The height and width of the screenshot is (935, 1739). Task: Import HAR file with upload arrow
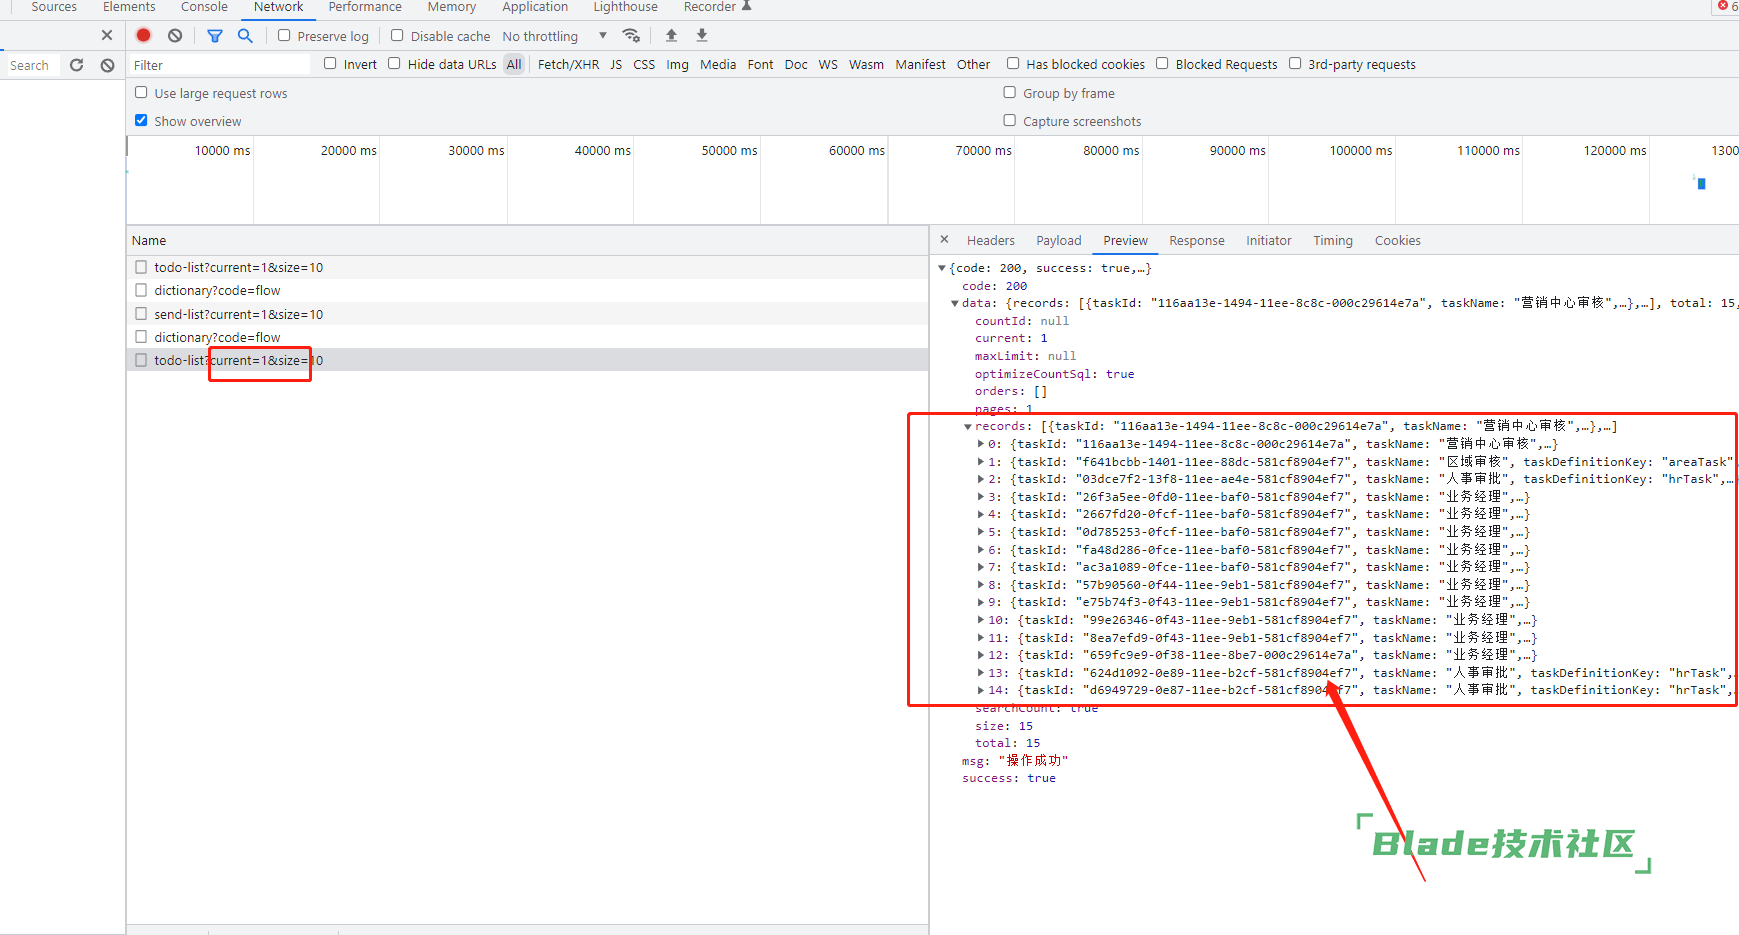[x=671, y=35]
